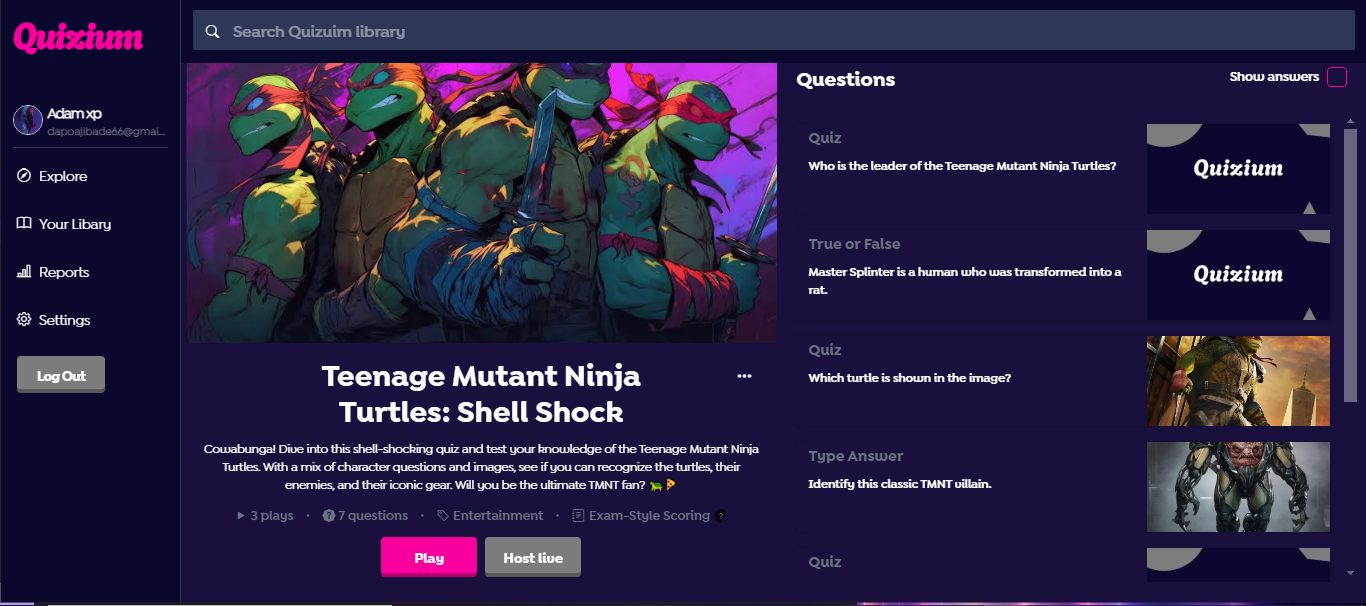Open the Explore menu item
The image size is (1366, 606).
[x=63, y=176]
